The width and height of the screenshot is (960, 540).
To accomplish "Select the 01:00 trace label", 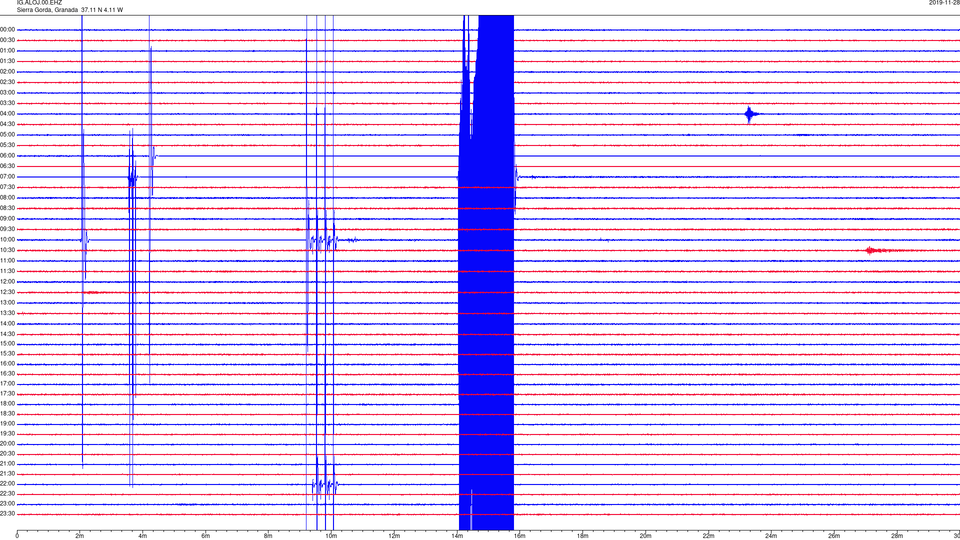I will pos(7,51).
